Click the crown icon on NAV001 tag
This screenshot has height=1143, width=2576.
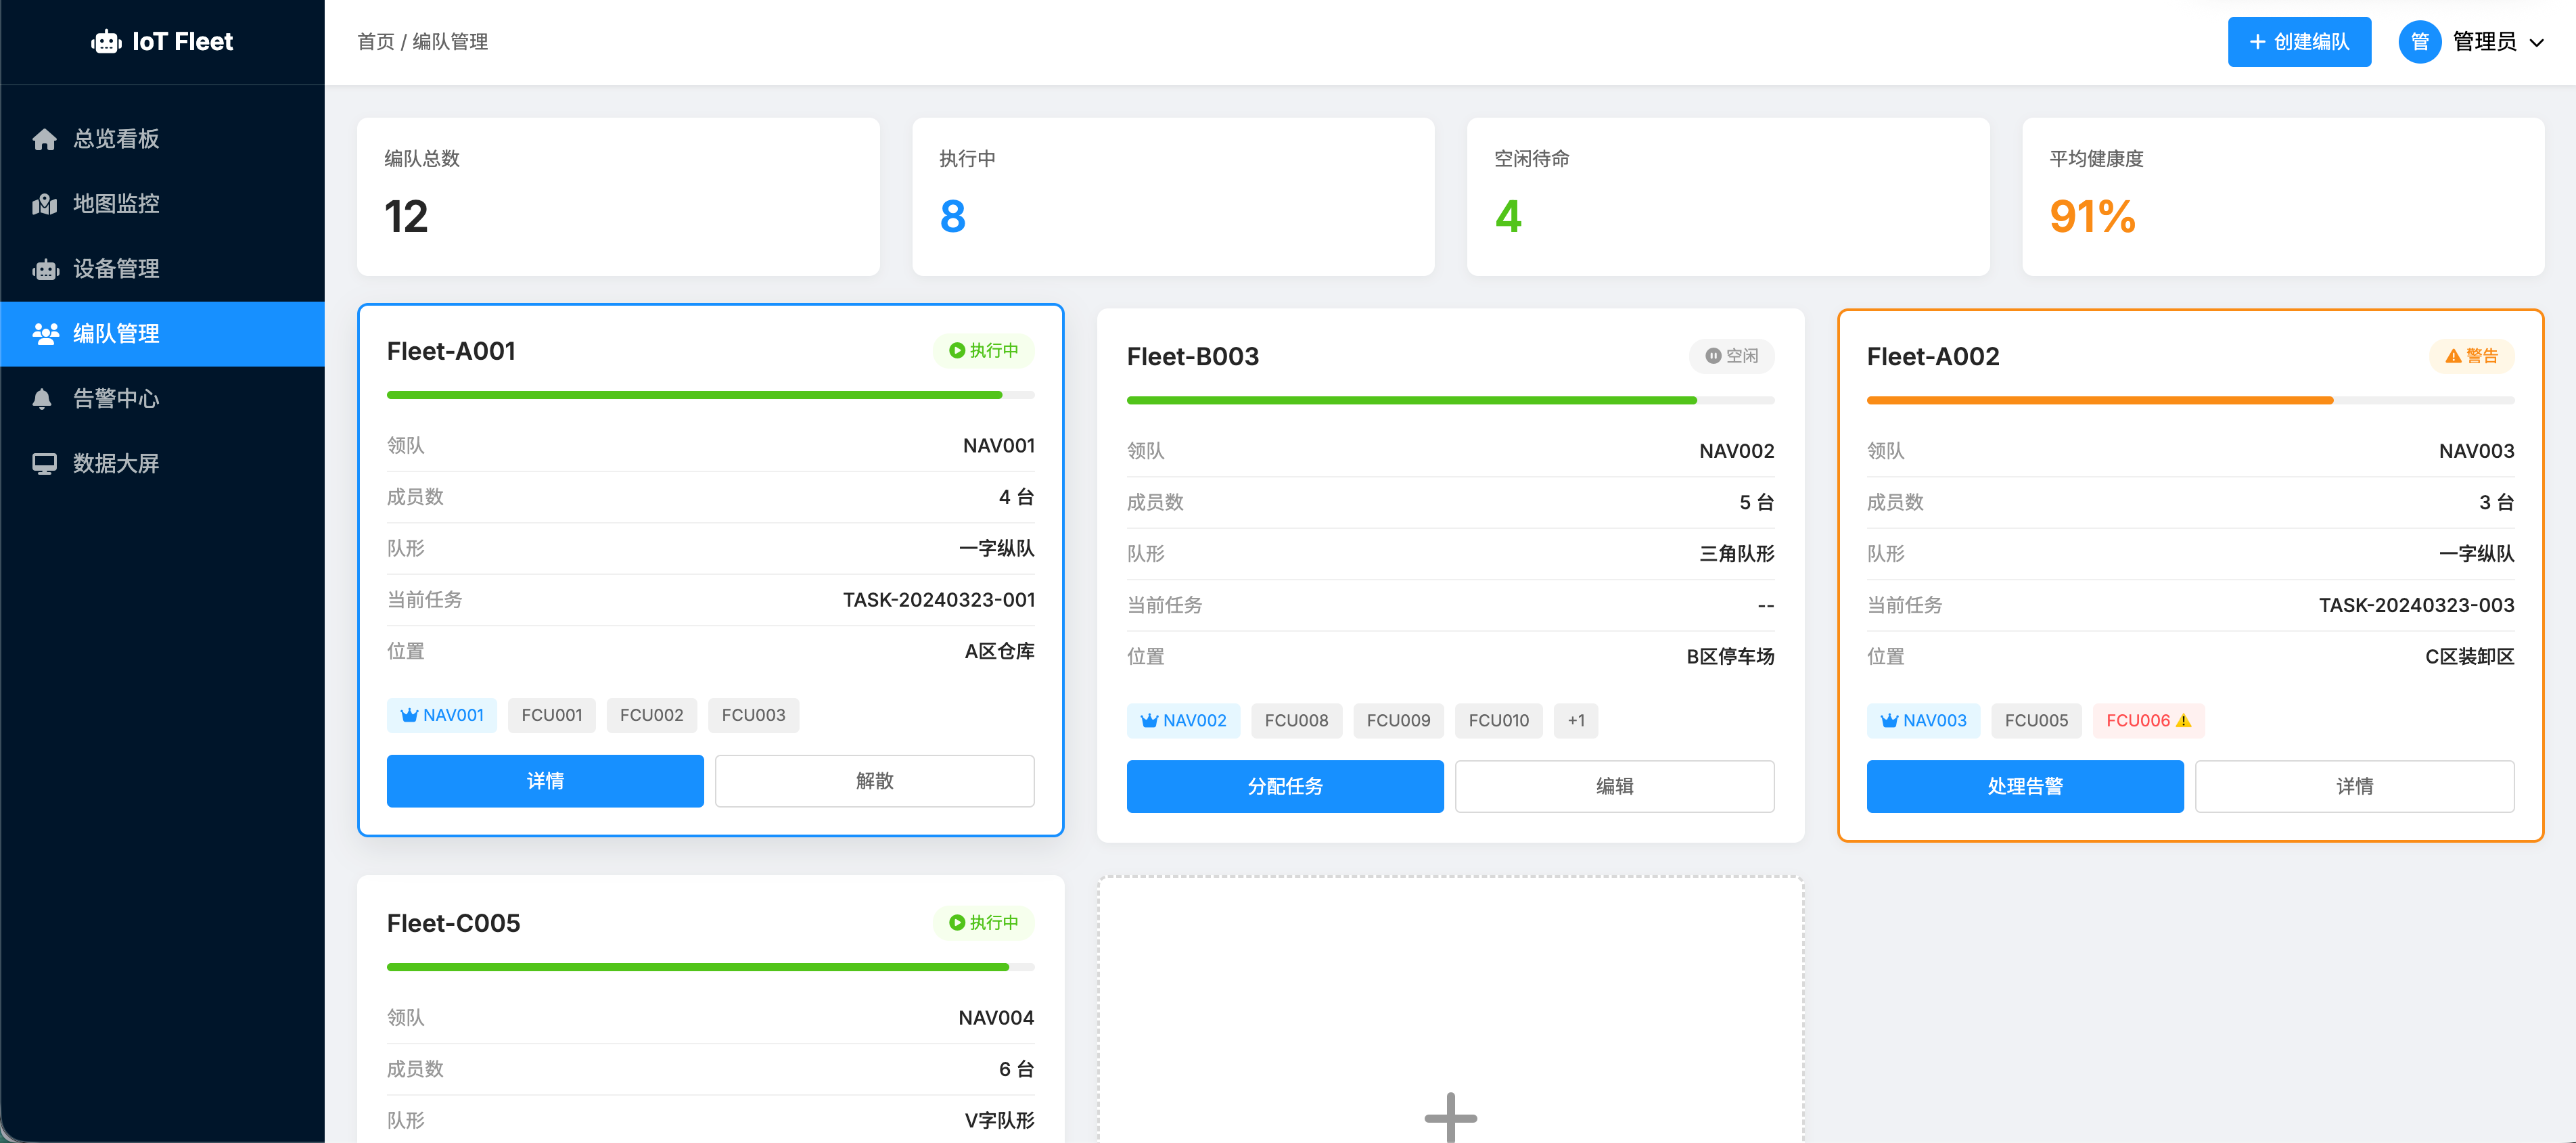409,715
